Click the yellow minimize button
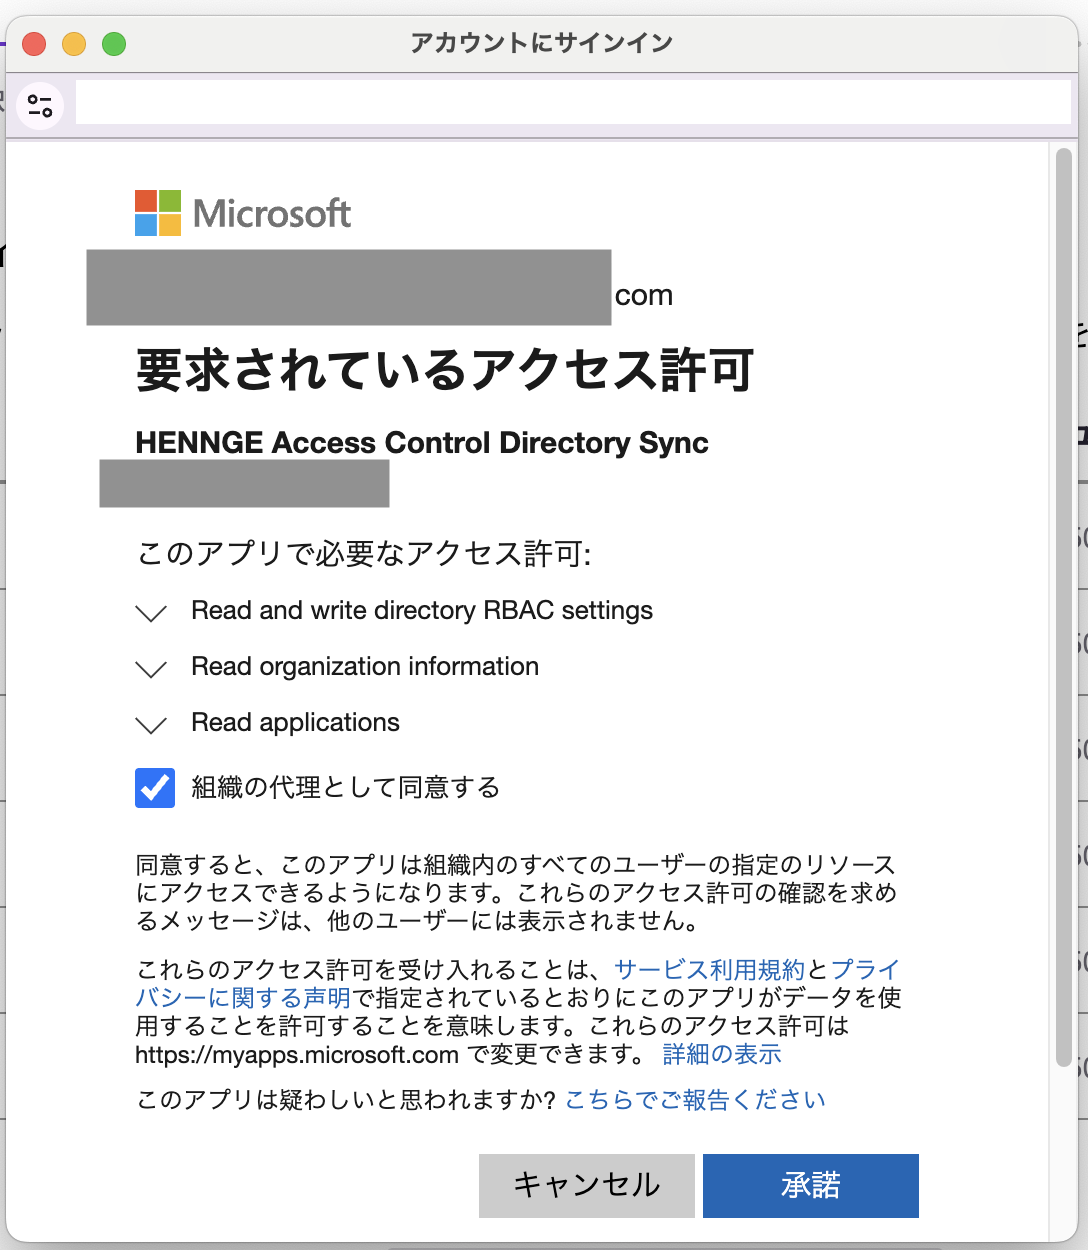Image resolution: width=1088 pixels, height=1250 pixels. [72, 44]
